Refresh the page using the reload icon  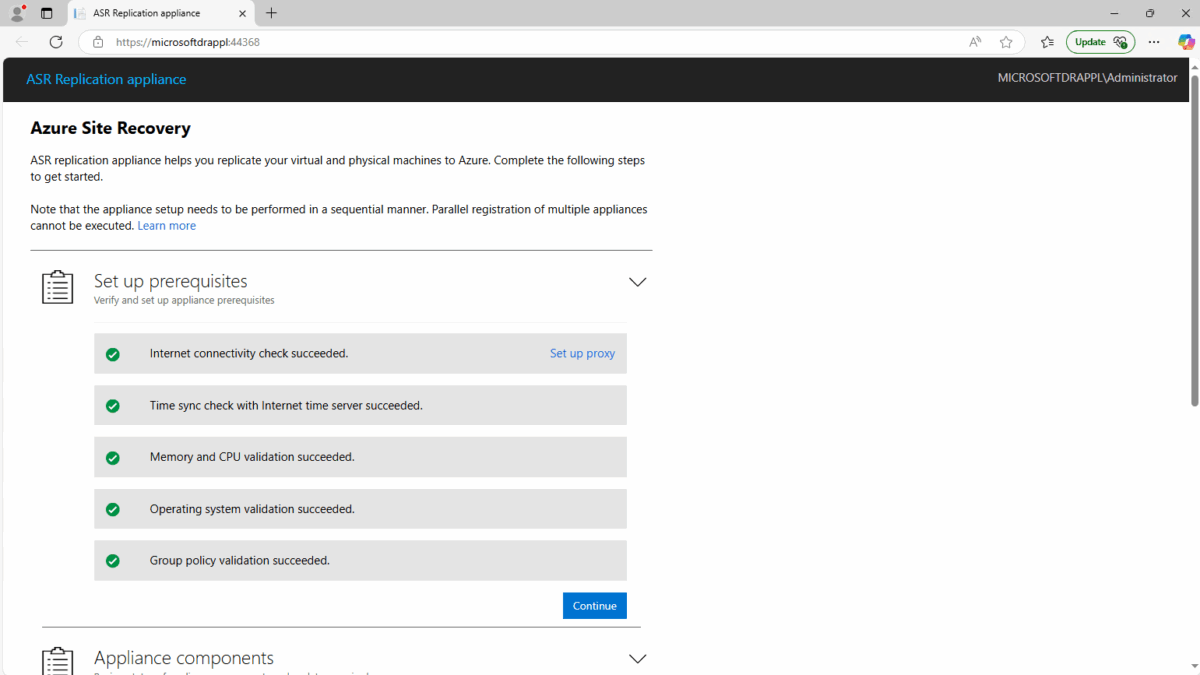tap(56, 42)
